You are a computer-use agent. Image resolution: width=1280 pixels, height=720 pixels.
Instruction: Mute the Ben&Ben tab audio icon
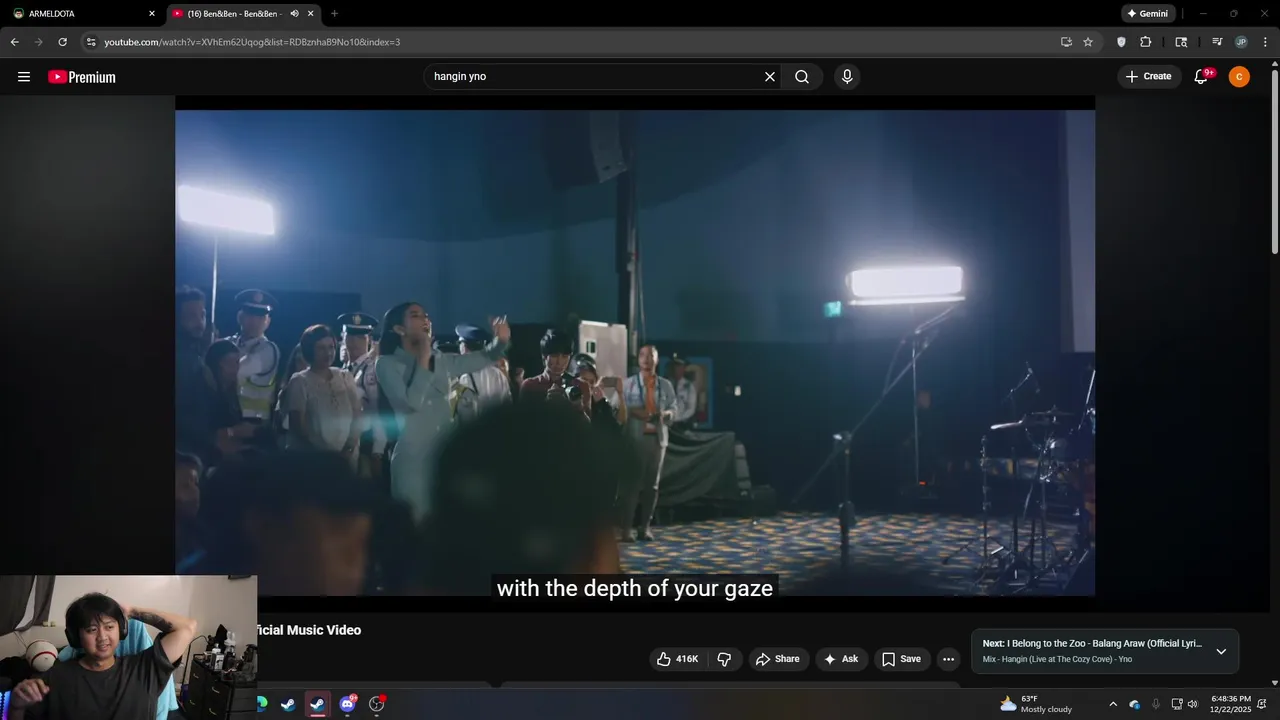294,14
